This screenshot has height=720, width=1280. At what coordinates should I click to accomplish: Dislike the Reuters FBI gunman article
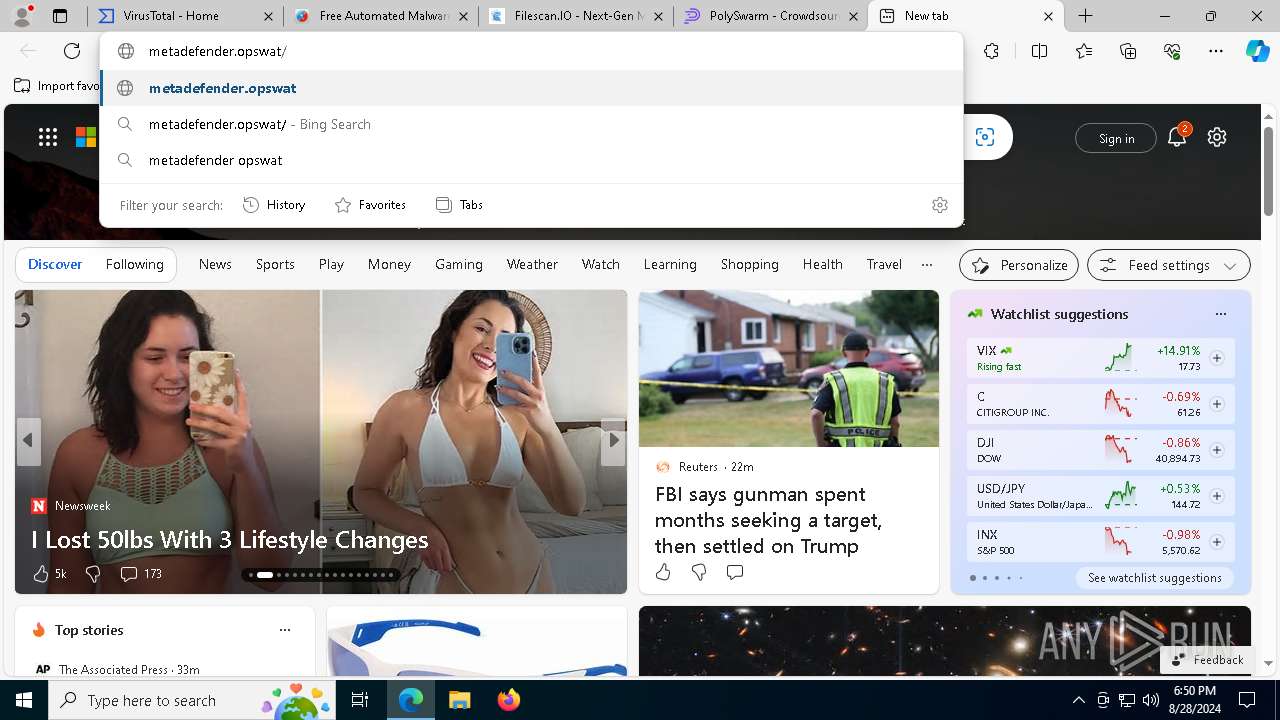tap(699, 572)
